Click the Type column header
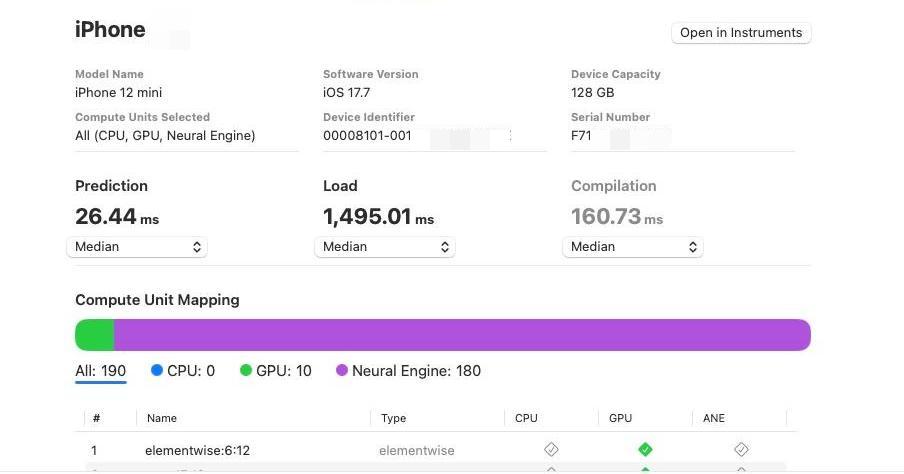Image resolution: width=904 pixels, height=474 pixels. click(x=393, y=418)
